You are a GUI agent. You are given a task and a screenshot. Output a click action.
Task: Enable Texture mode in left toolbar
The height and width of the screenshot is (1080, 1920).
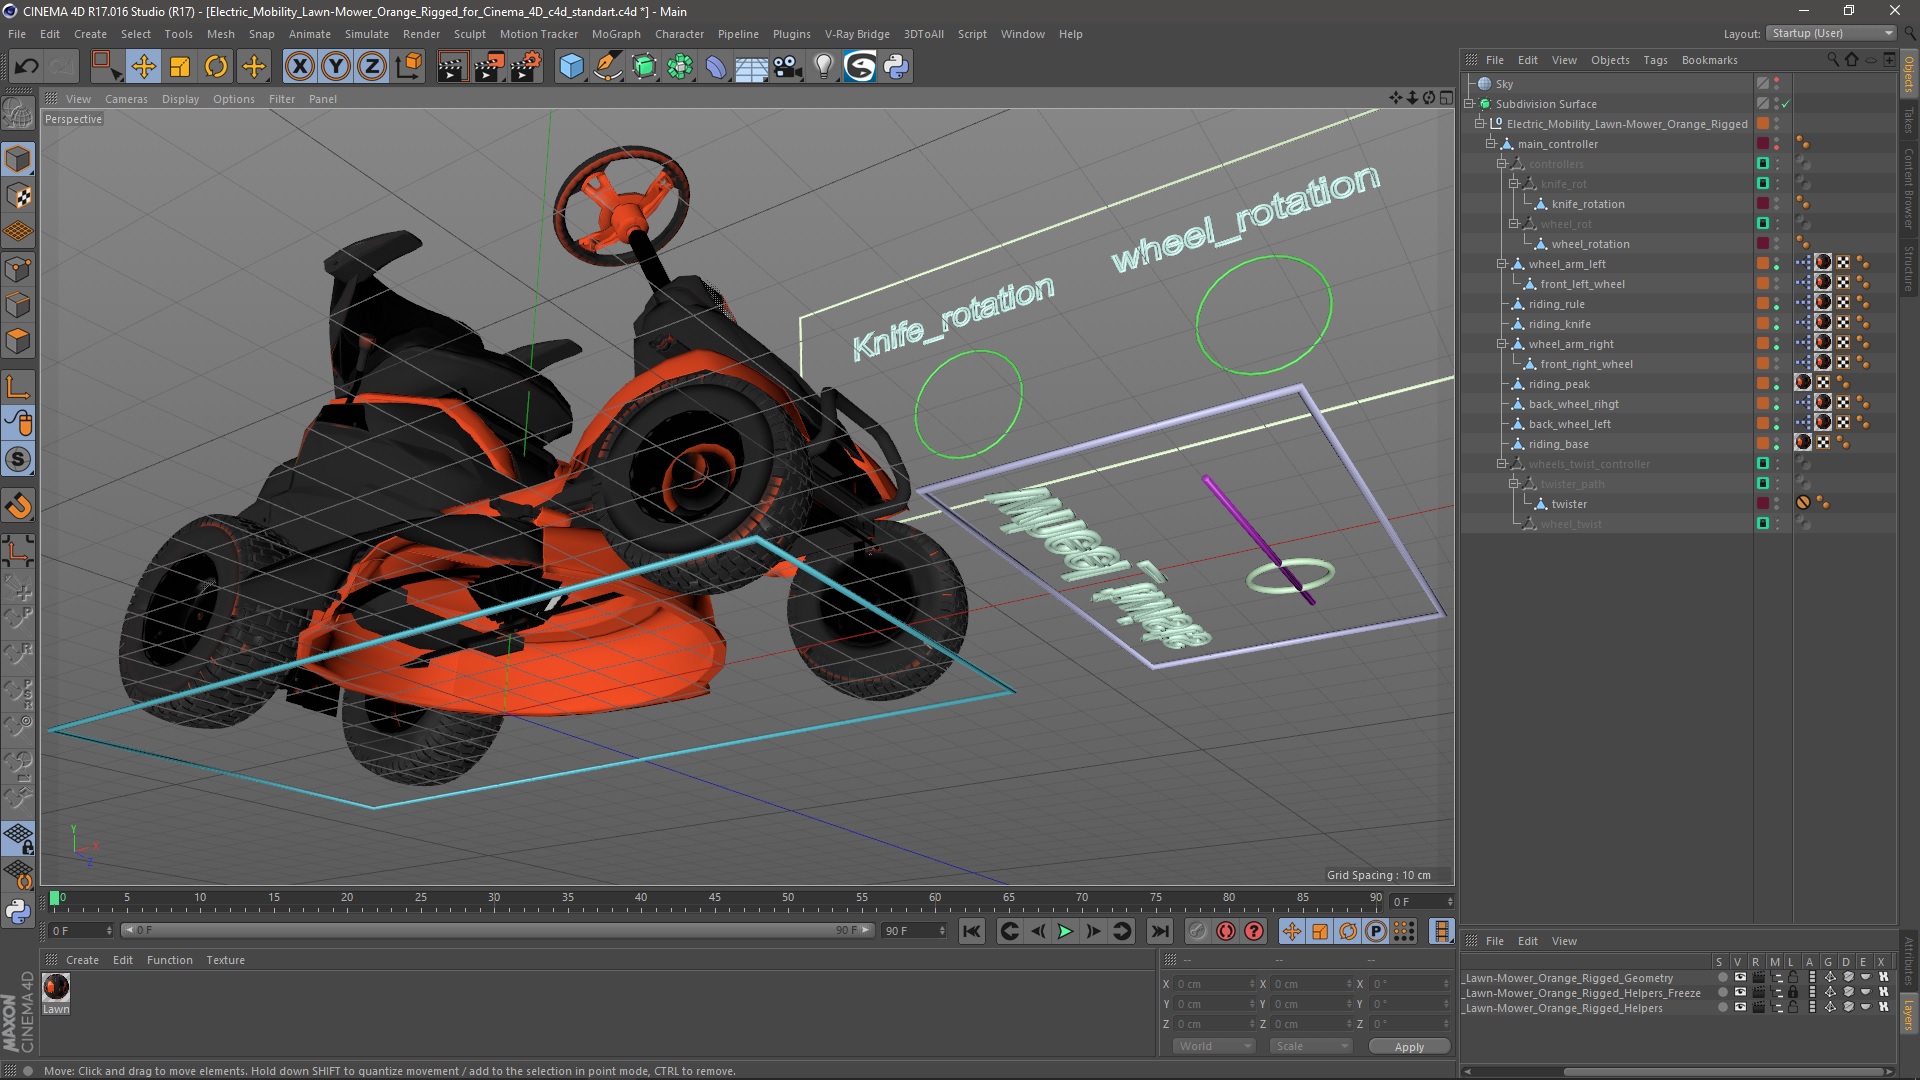(x=18, y=196)
